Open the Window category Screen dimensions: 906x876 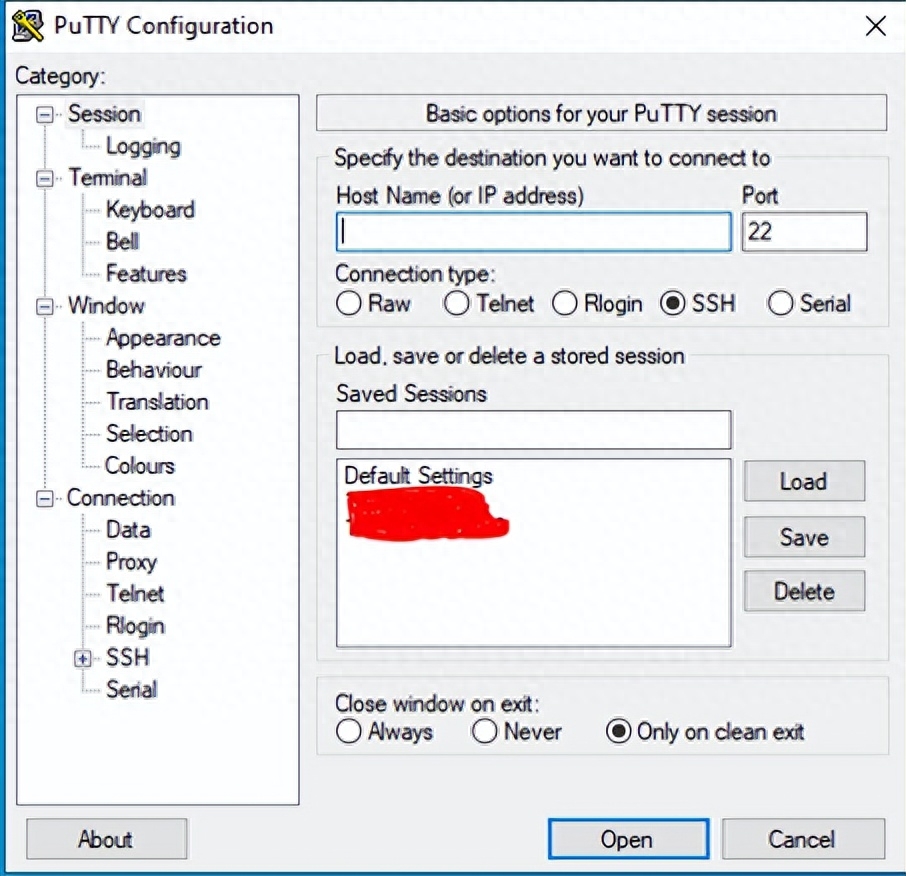(106, 306)
